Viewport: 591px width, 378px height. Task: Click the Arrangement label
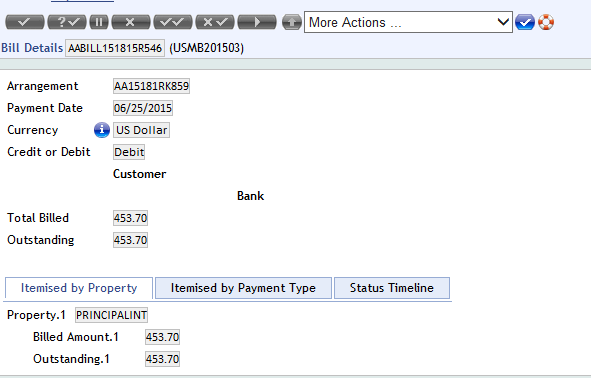[43, 86]
